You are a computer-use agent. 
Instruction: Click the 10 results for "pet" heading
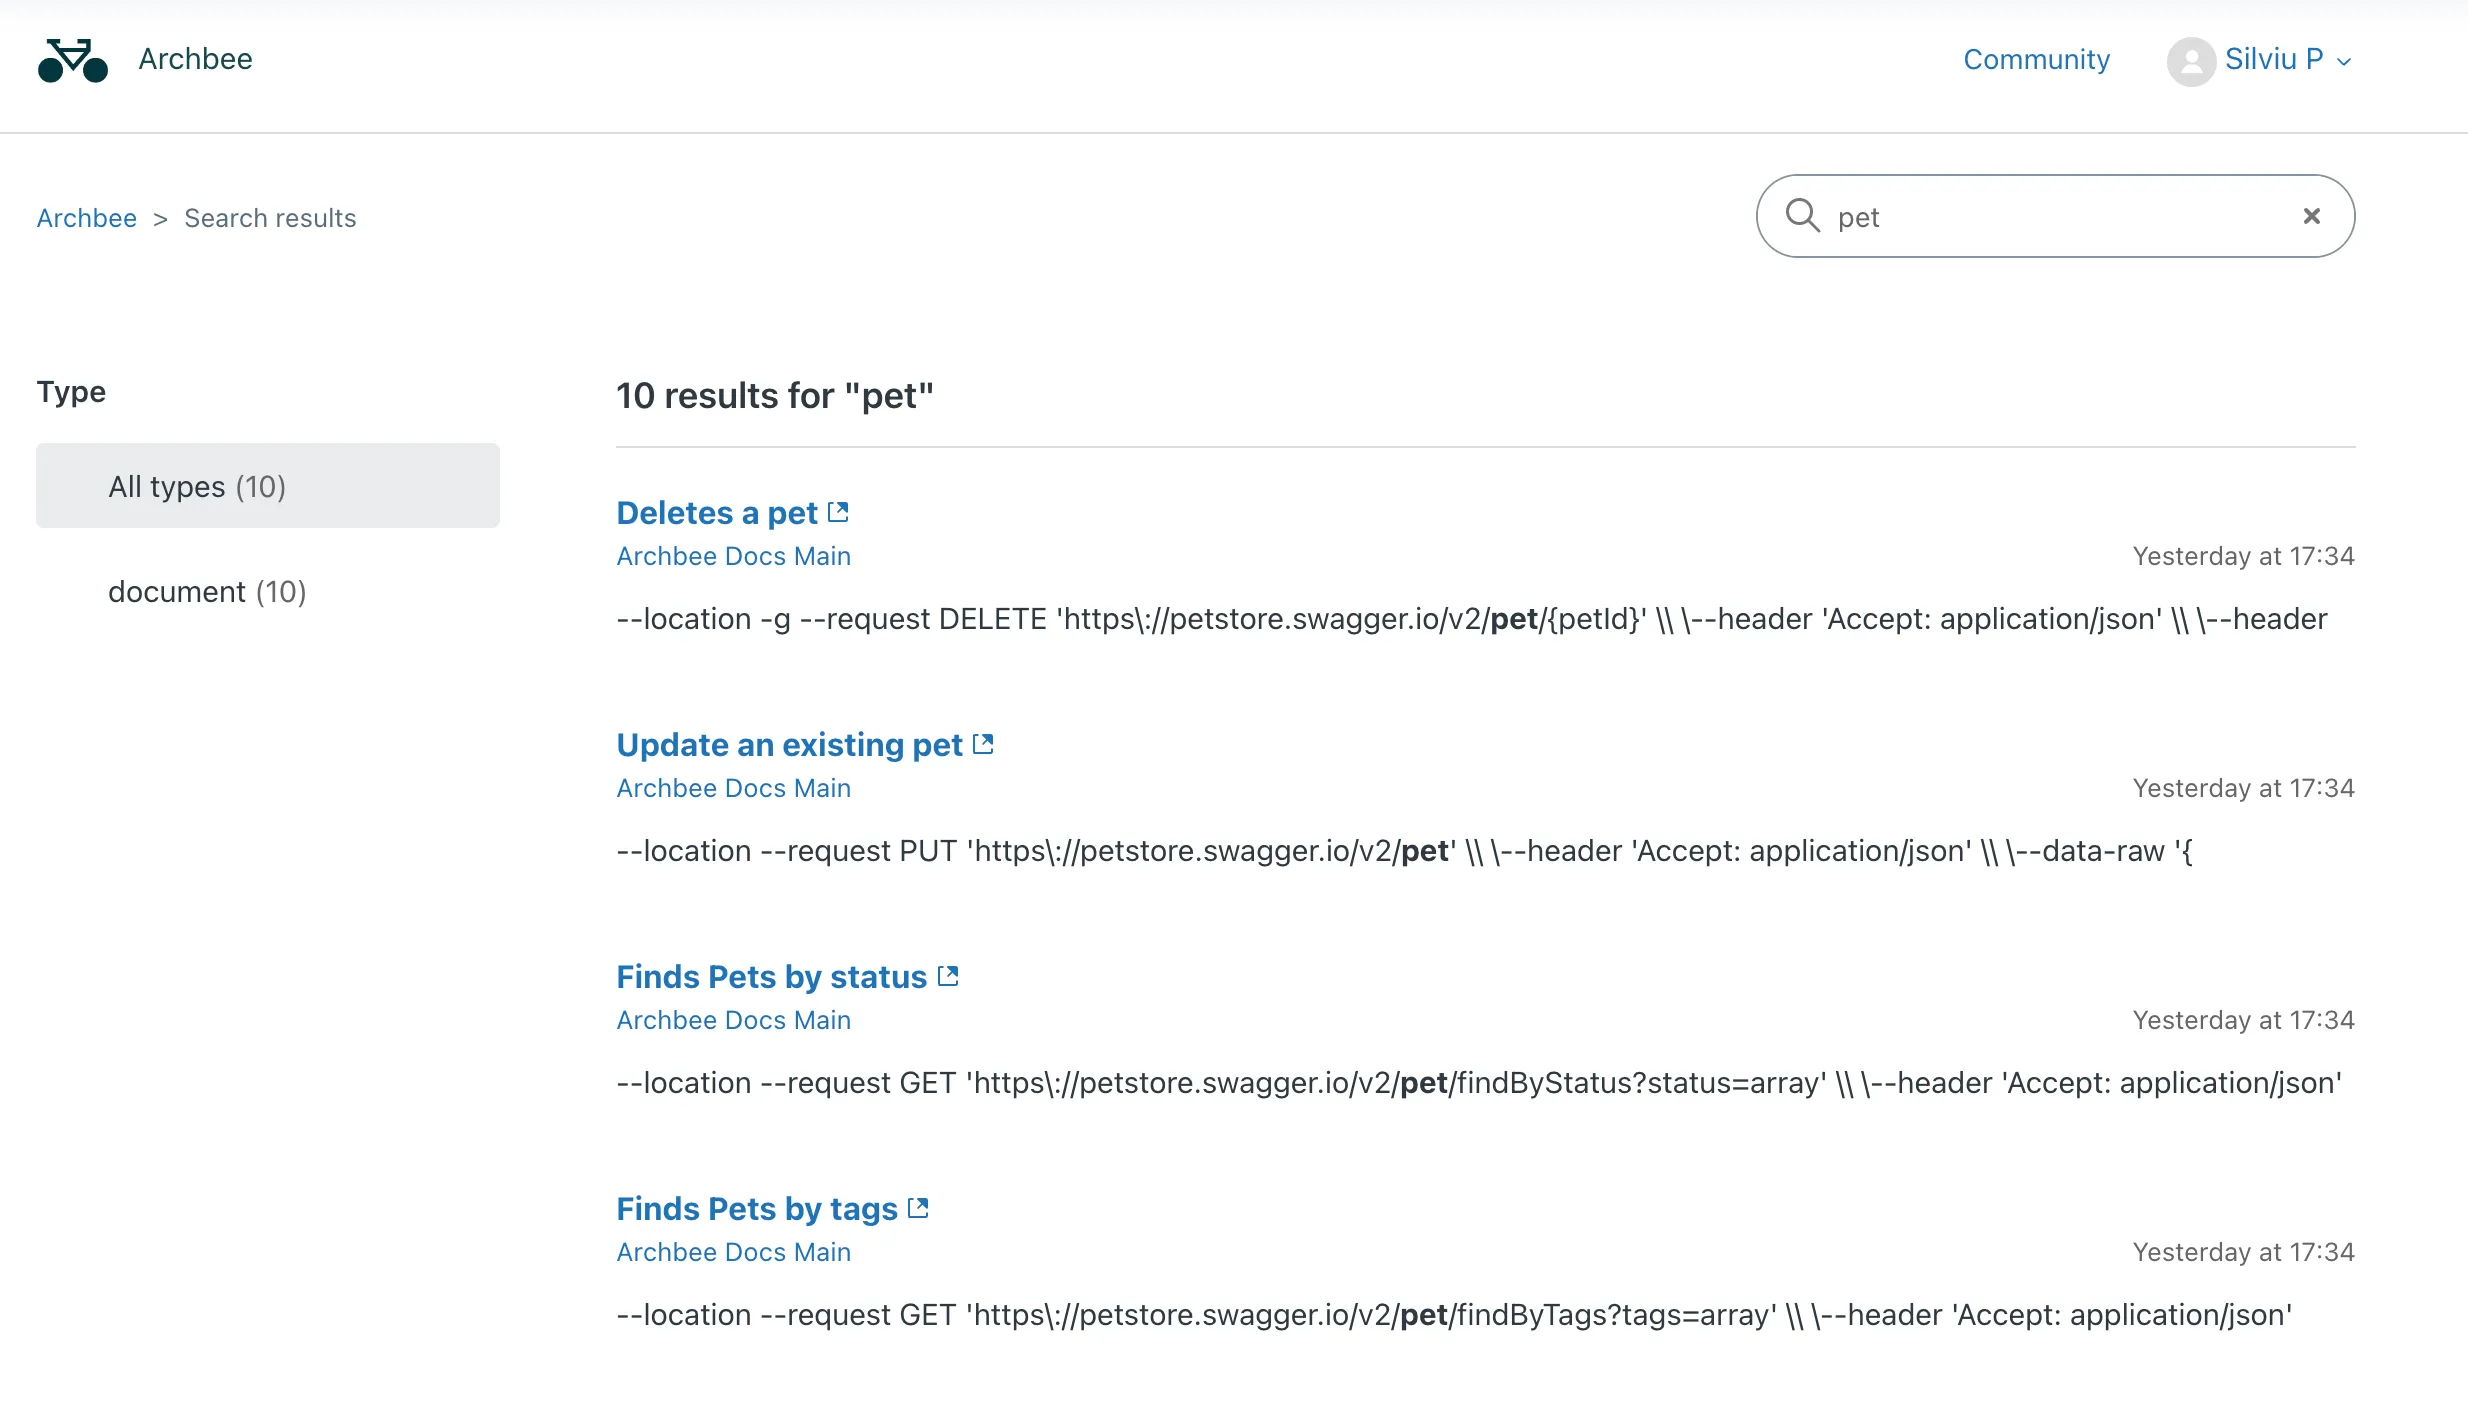(x=775, y=396)
